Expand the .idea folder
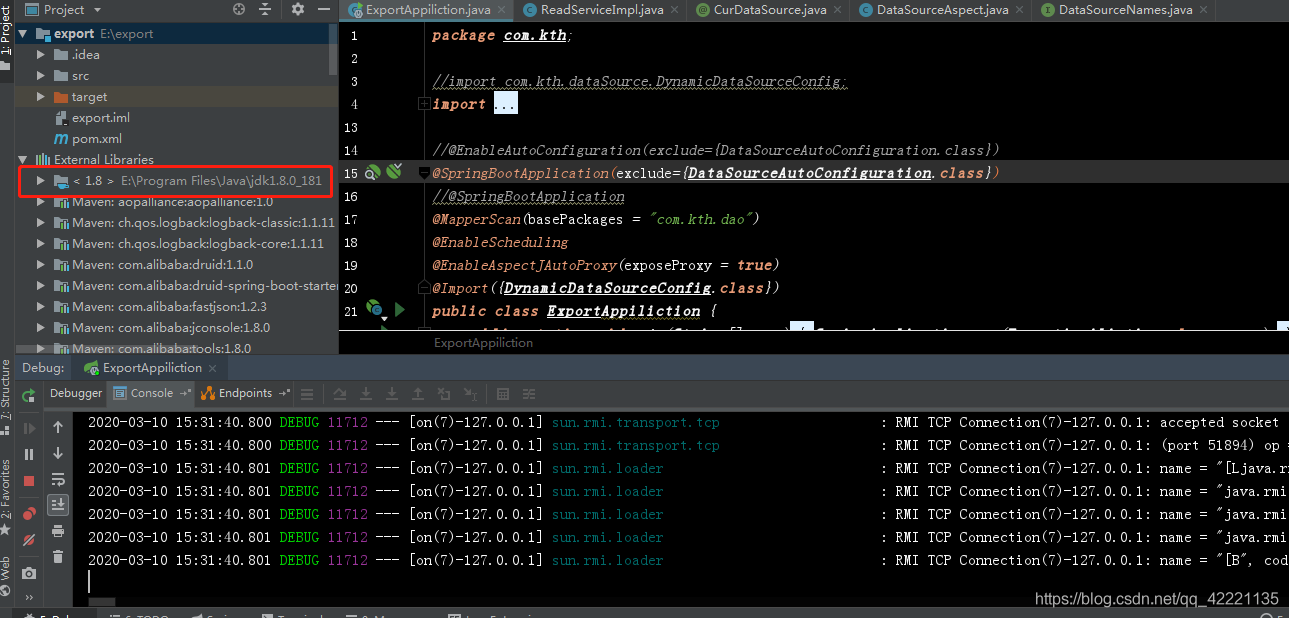 point(41,54)
